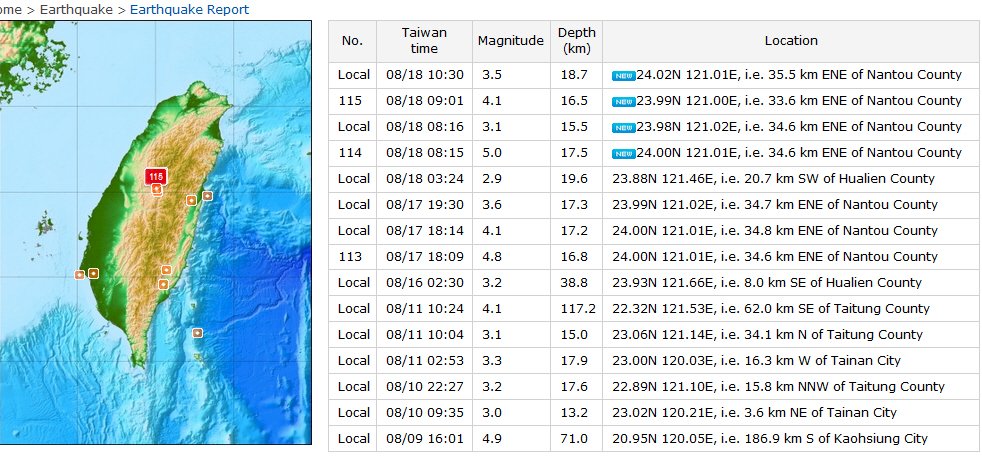Select the on-land marker near Hualien, left of the offshore one
This screenshot has width=982, height=460.
coord(191,200)
